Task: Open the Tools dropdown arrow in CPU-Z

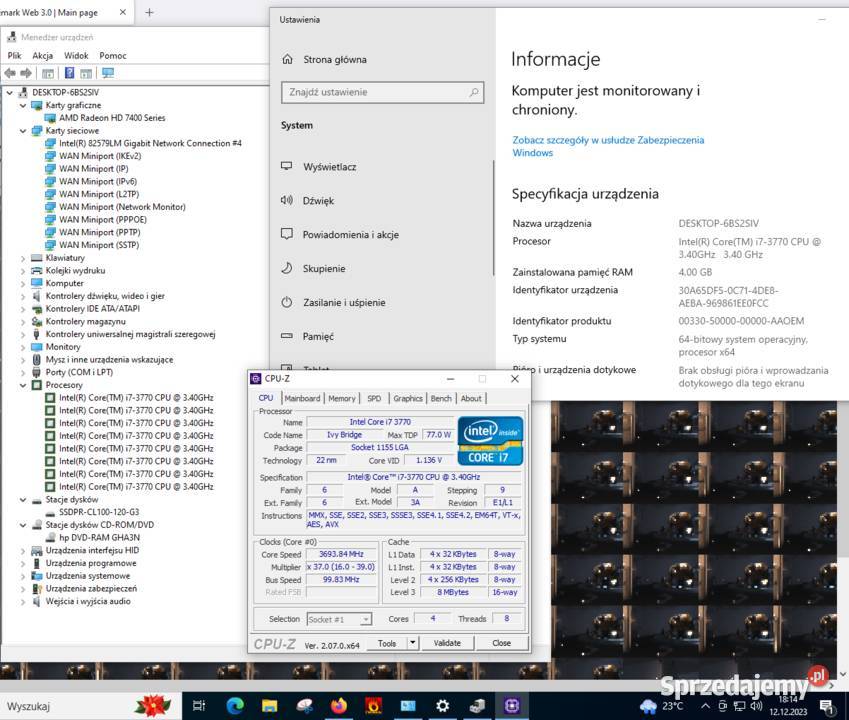Action: (413, 643)
